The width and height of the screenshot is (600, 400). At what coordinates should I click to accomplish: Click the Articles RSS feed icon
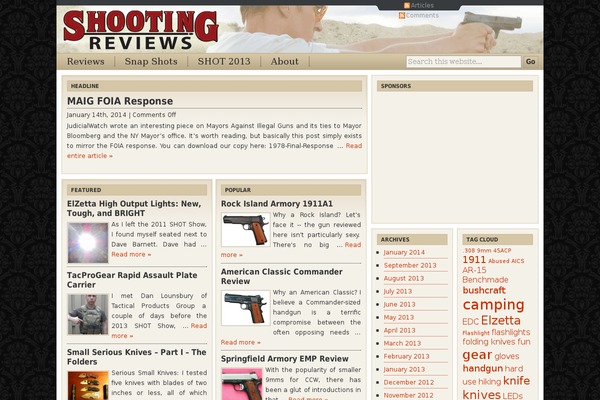pyautogui.click(x=407, y=5)
